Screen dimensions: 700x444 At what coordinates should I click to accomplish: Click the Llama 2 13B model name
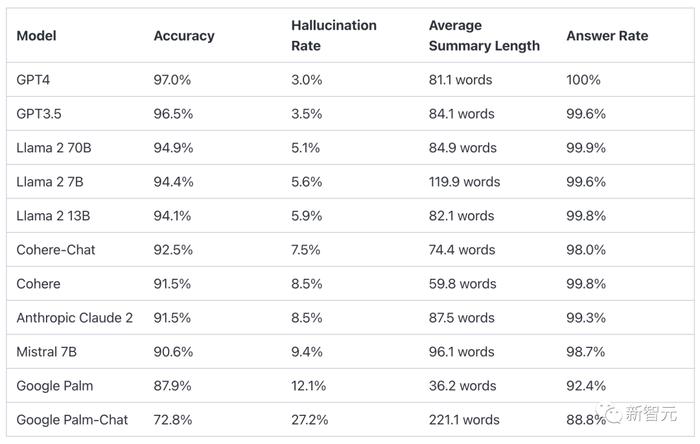53,216
